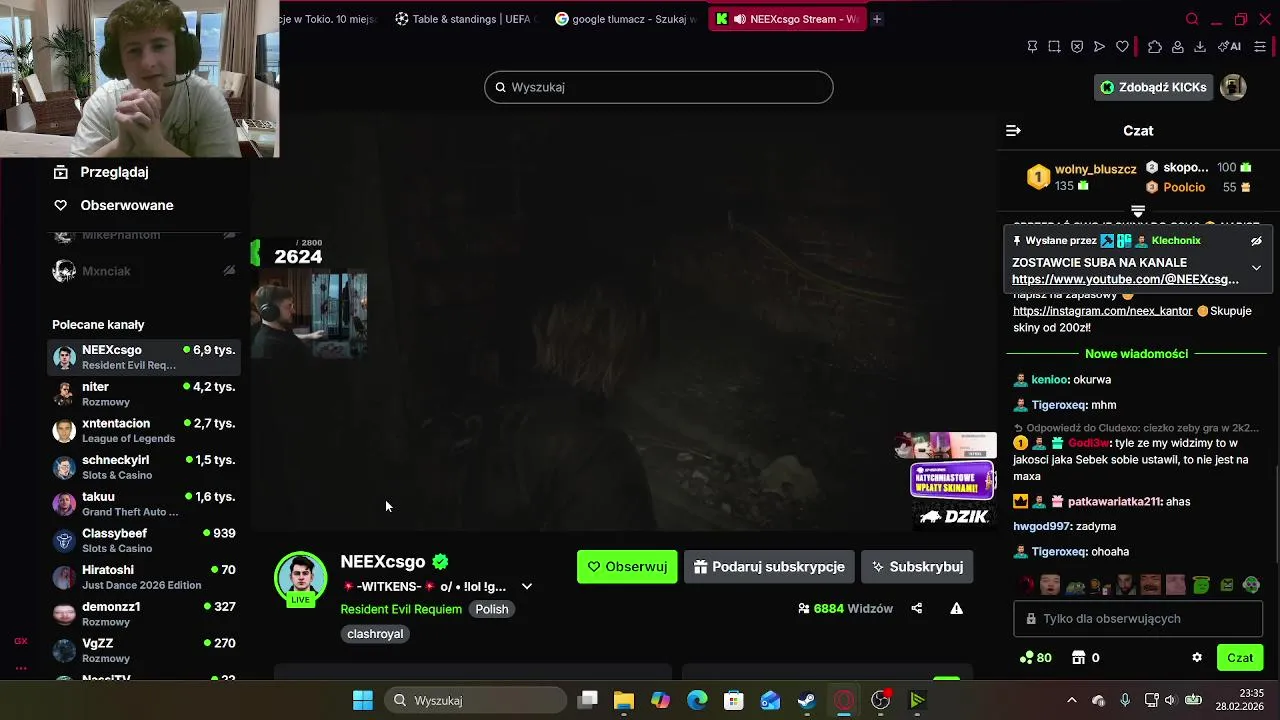Open the new tab with the plus icon
Viewport: 1280px width, 720px height.
[877, 19]
